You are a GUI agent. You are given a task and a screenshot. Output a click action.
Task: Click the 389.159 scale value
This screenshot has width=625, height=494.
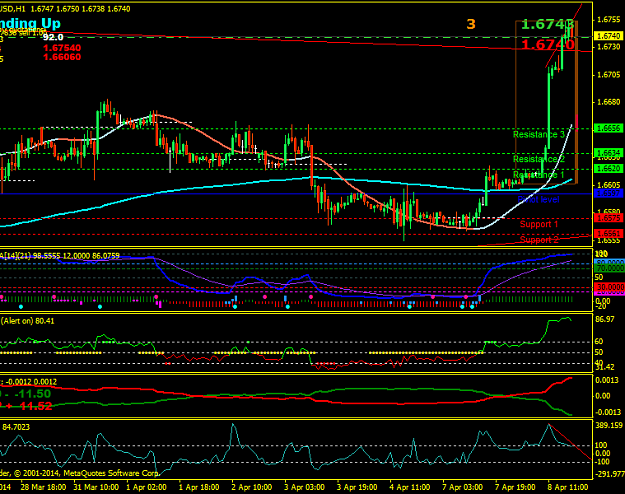[609, 425]
